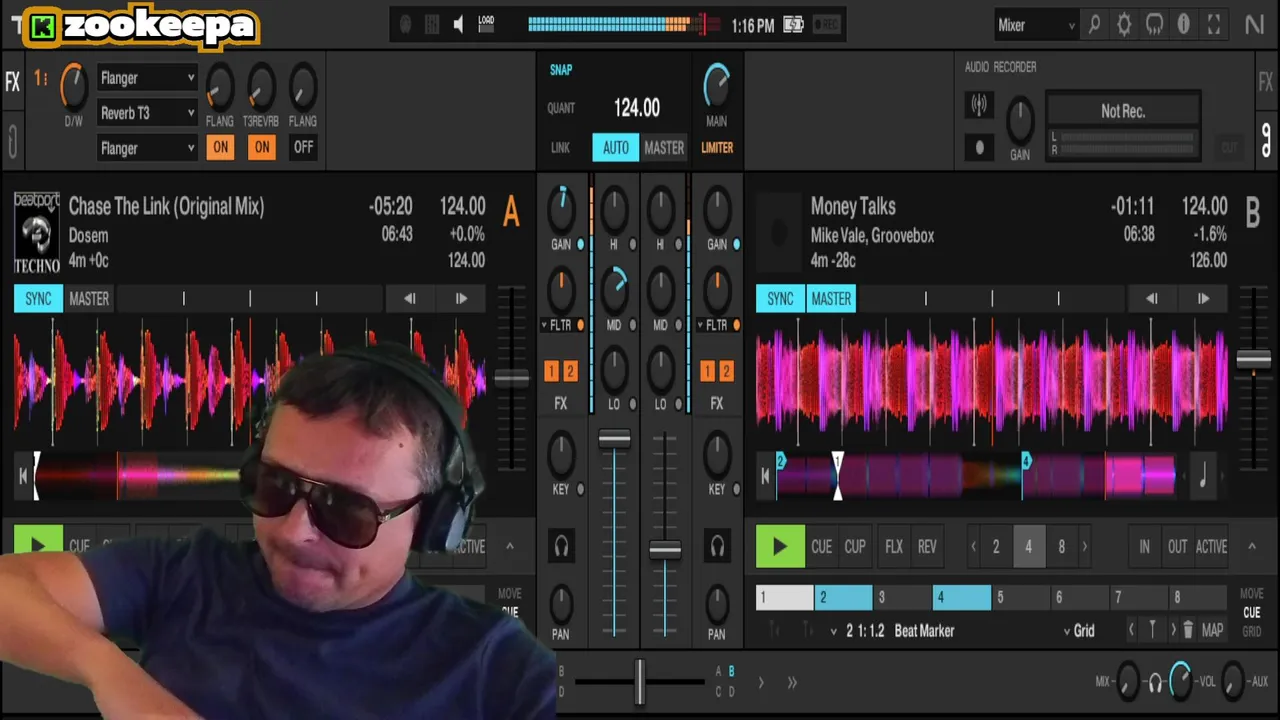1280x720 pixels.
Task: Toggle SYNC on Deck A
Action: (38, 298)
